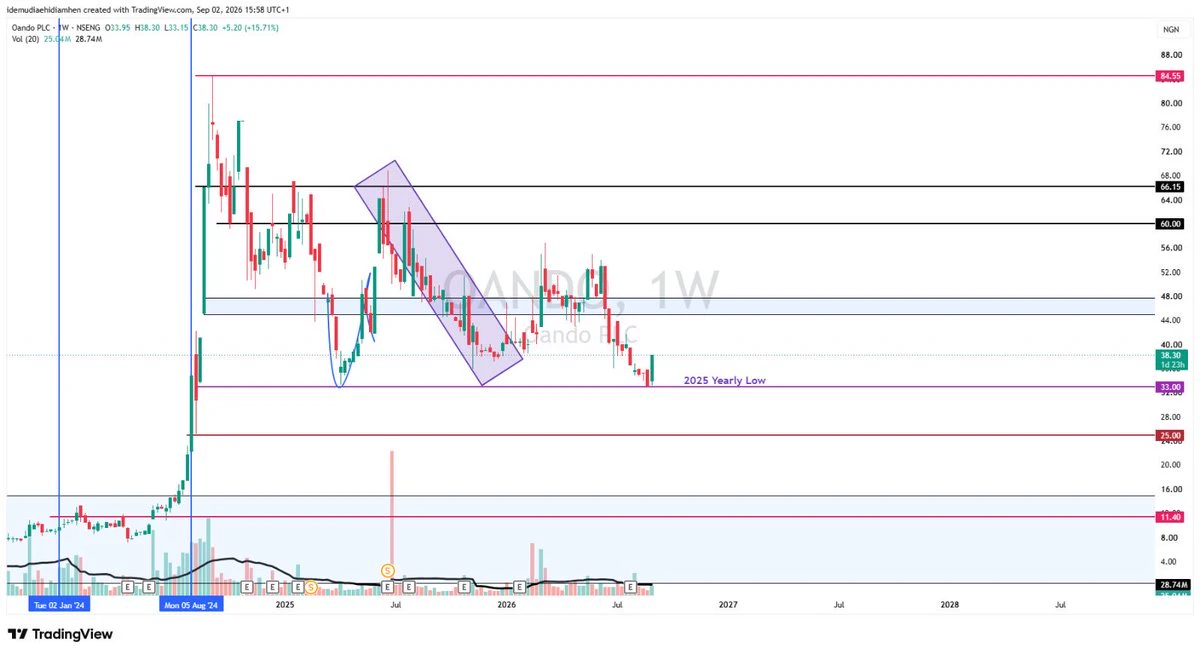The width and height of the screenshot is (1200, 654).
Task: Click the 2026 time axis label
Action: coord(506,605)
